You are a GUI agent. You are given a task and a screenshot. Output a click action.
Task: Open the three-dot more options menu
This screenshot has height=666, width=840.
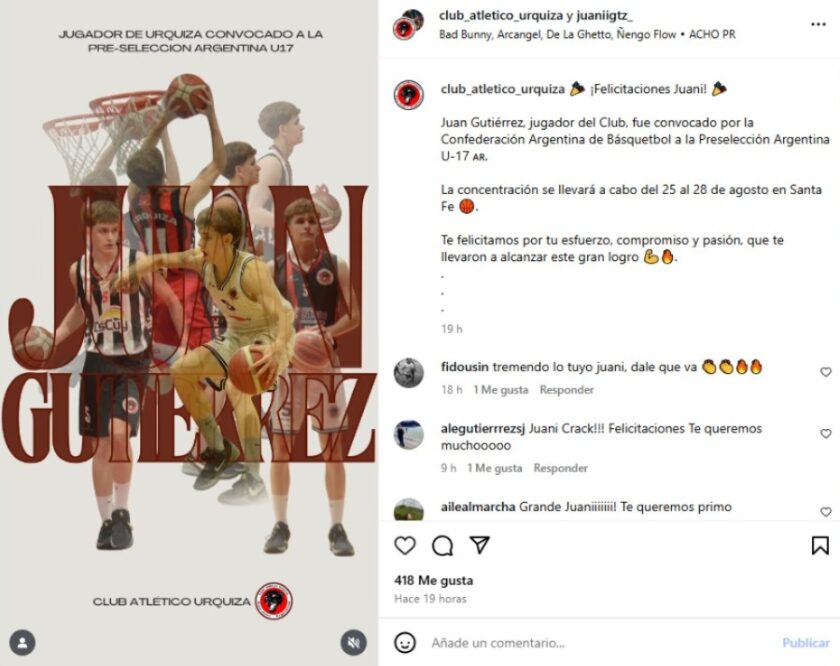coord(818,24)
